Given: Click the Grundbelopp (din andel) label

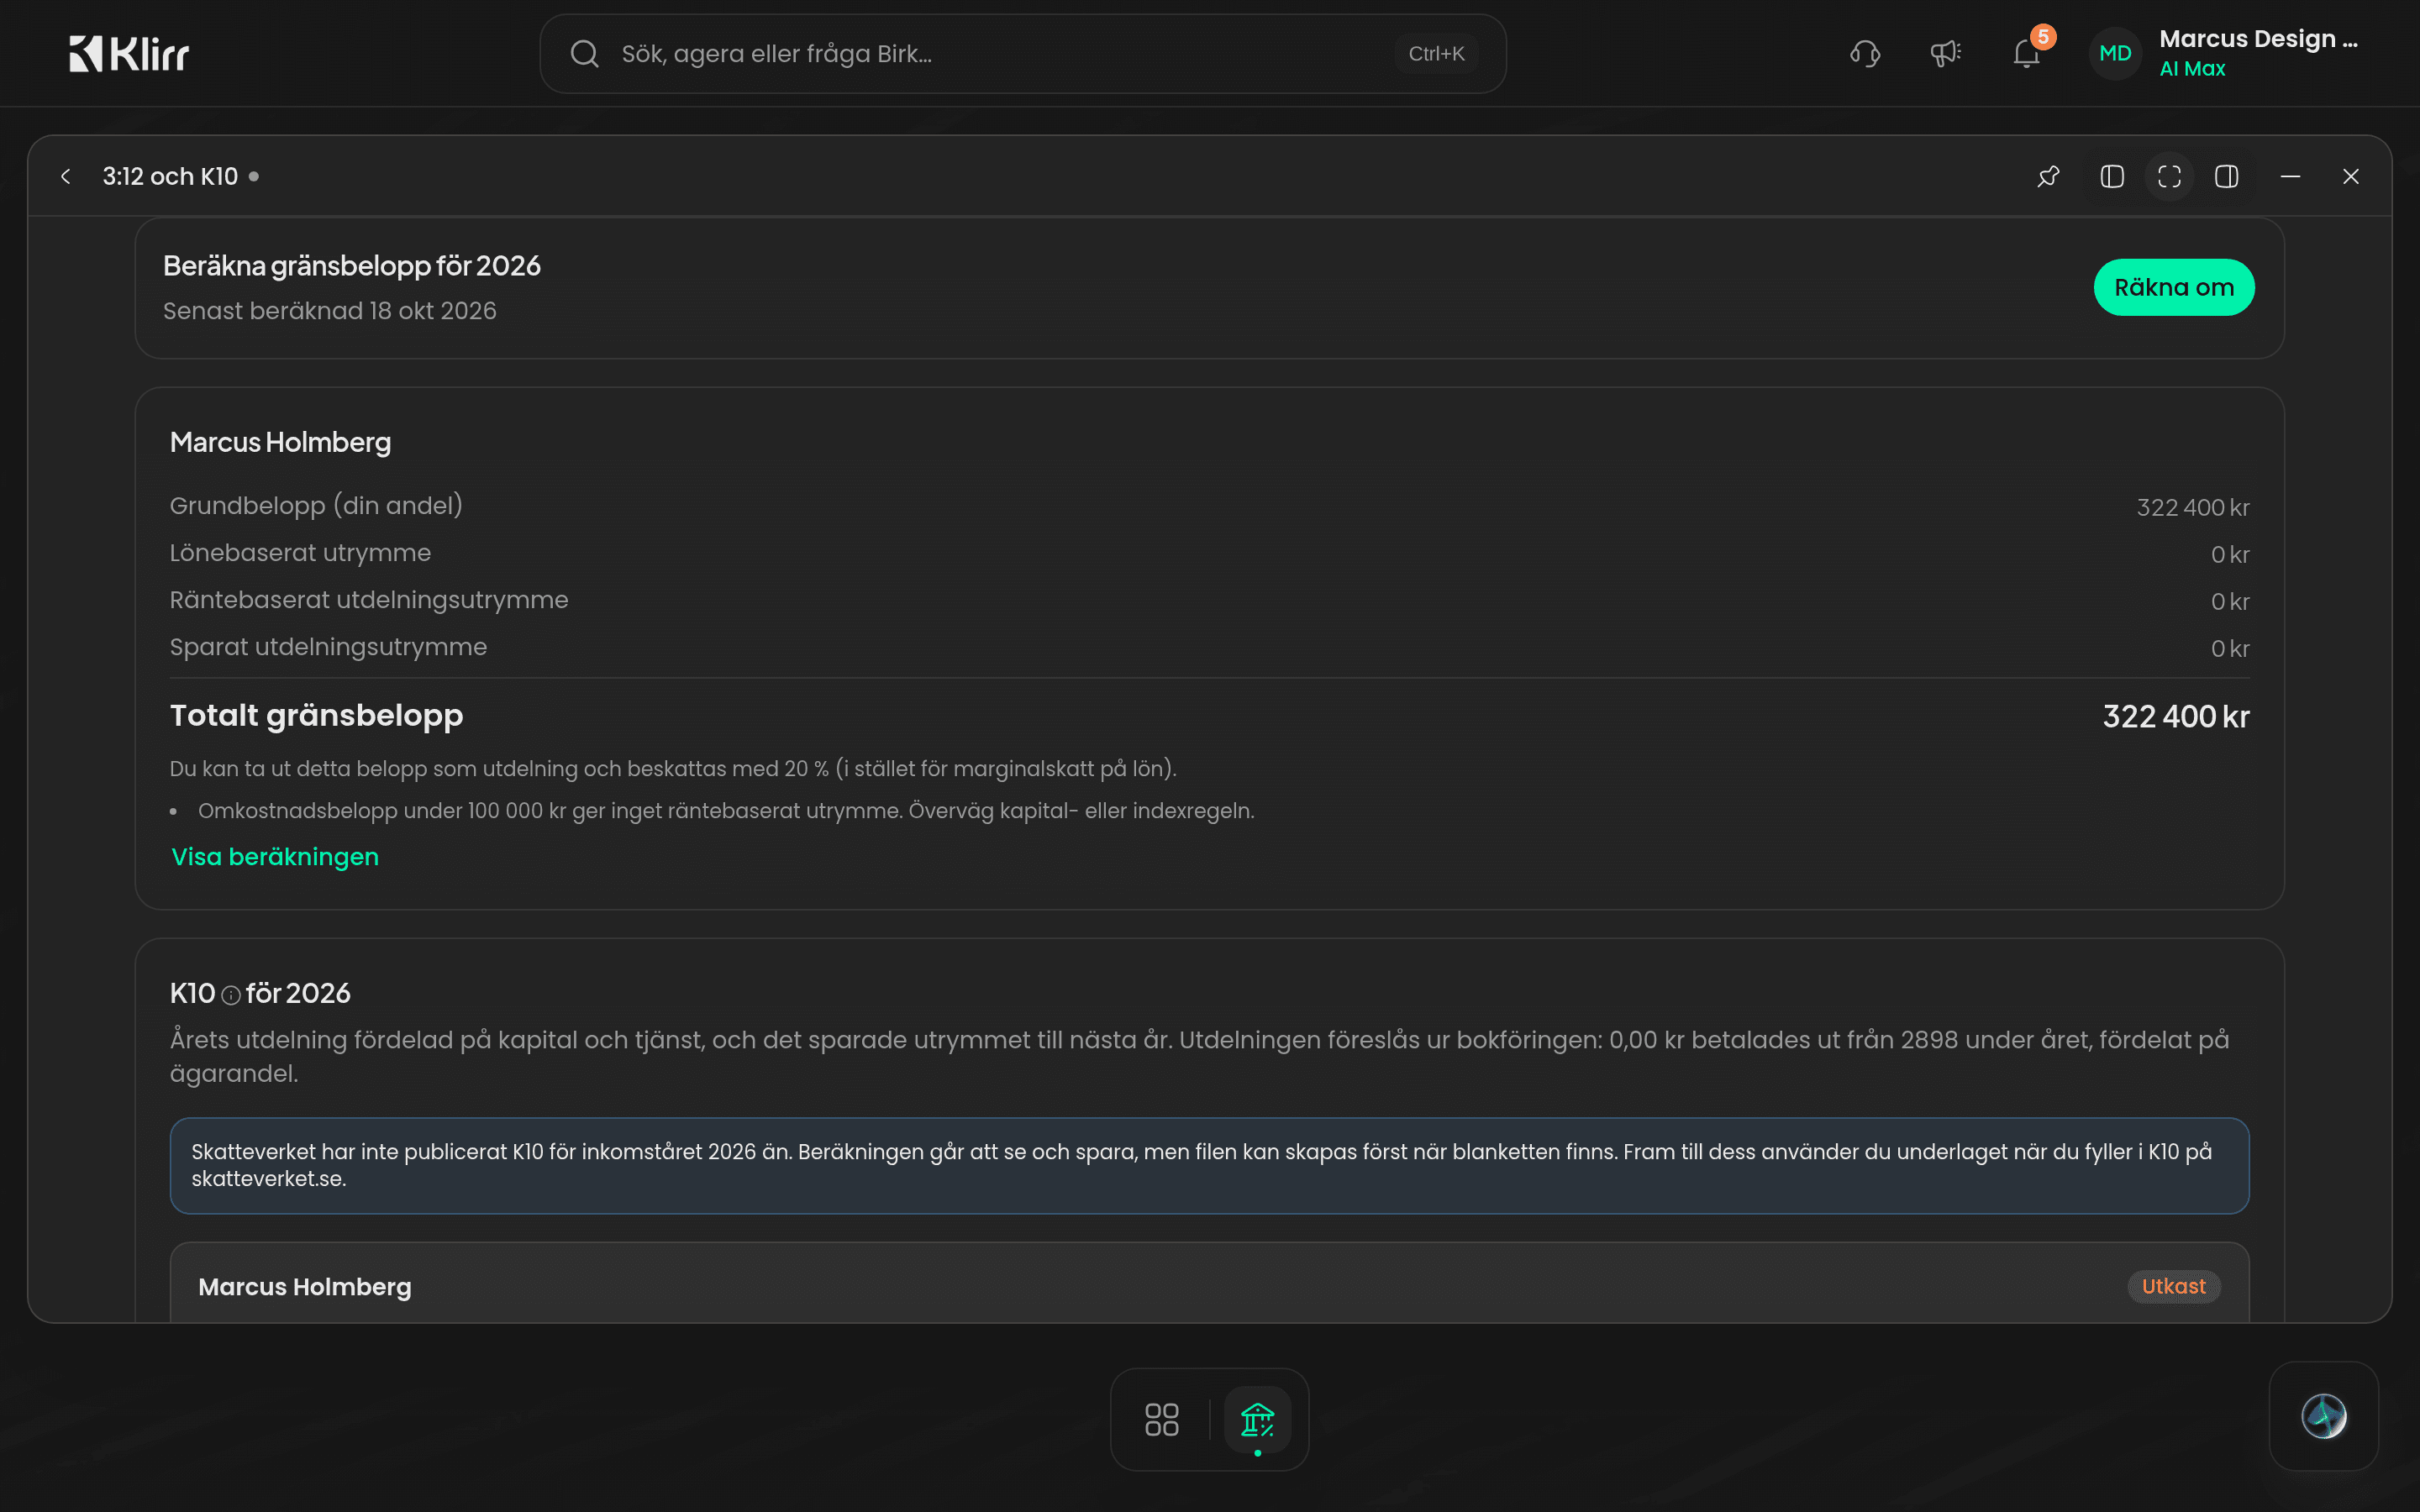Looking at the screenshot, I should coord(316,506).
